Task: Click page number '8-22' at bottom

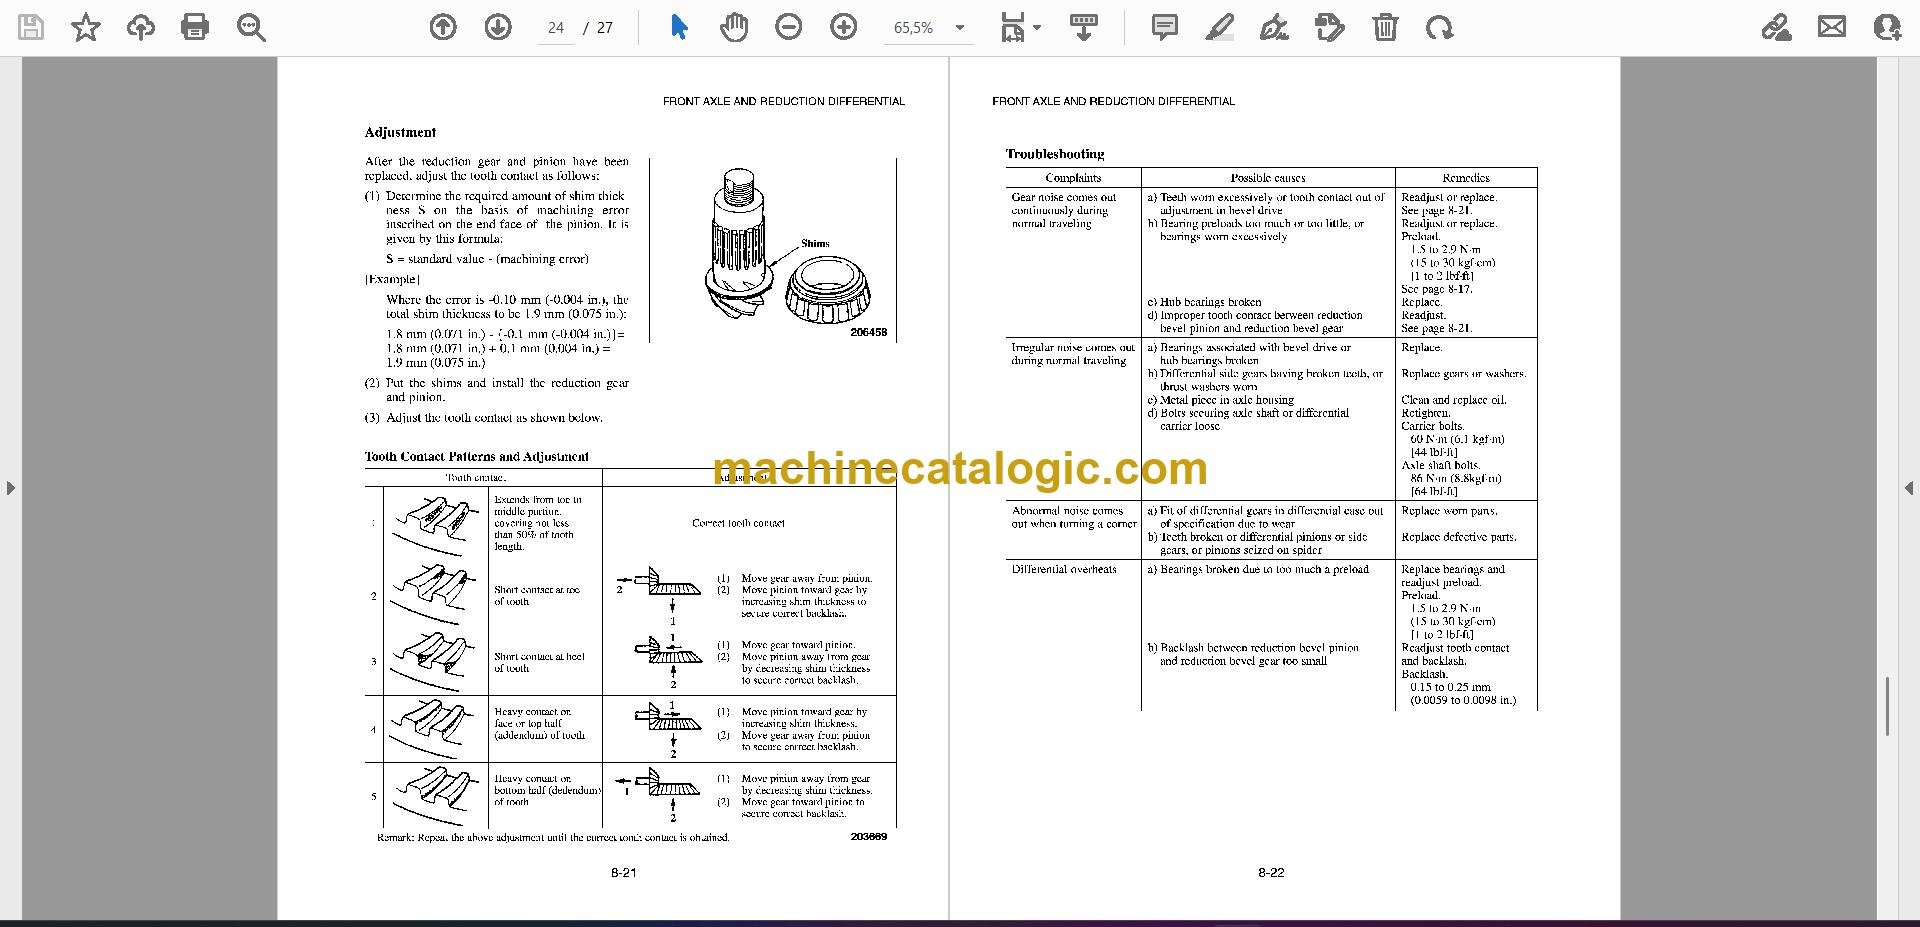Action: 1271,873
